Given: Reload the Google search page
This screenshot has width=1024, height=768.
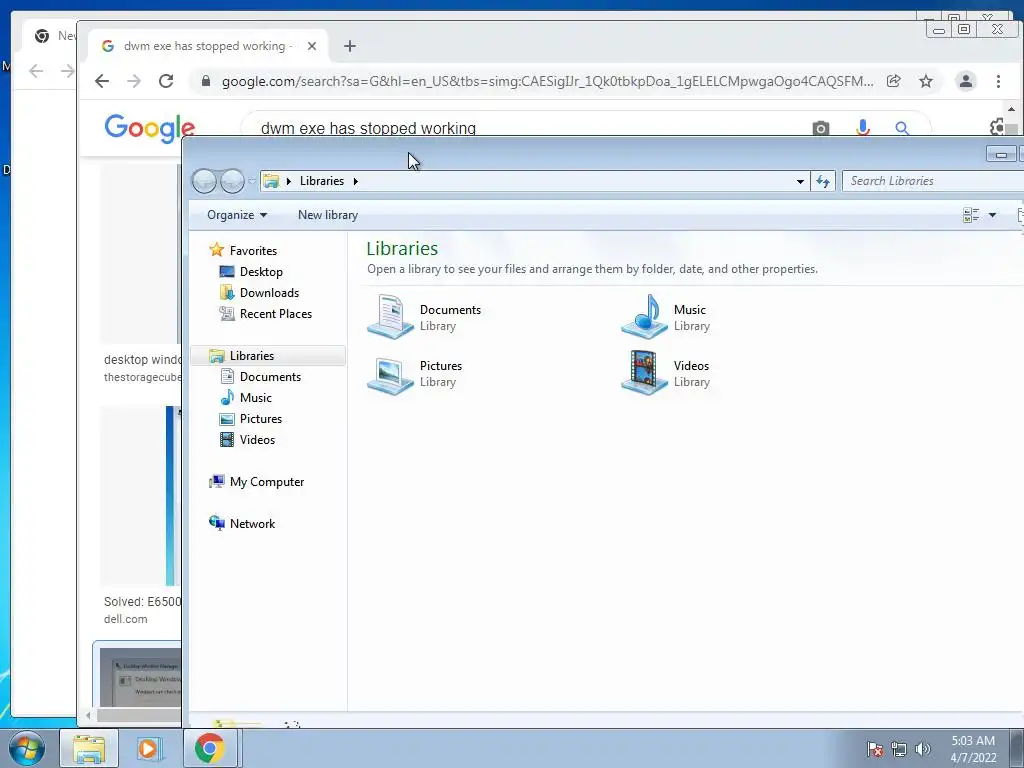Looking at the screenshot, I should pos(166,81).
